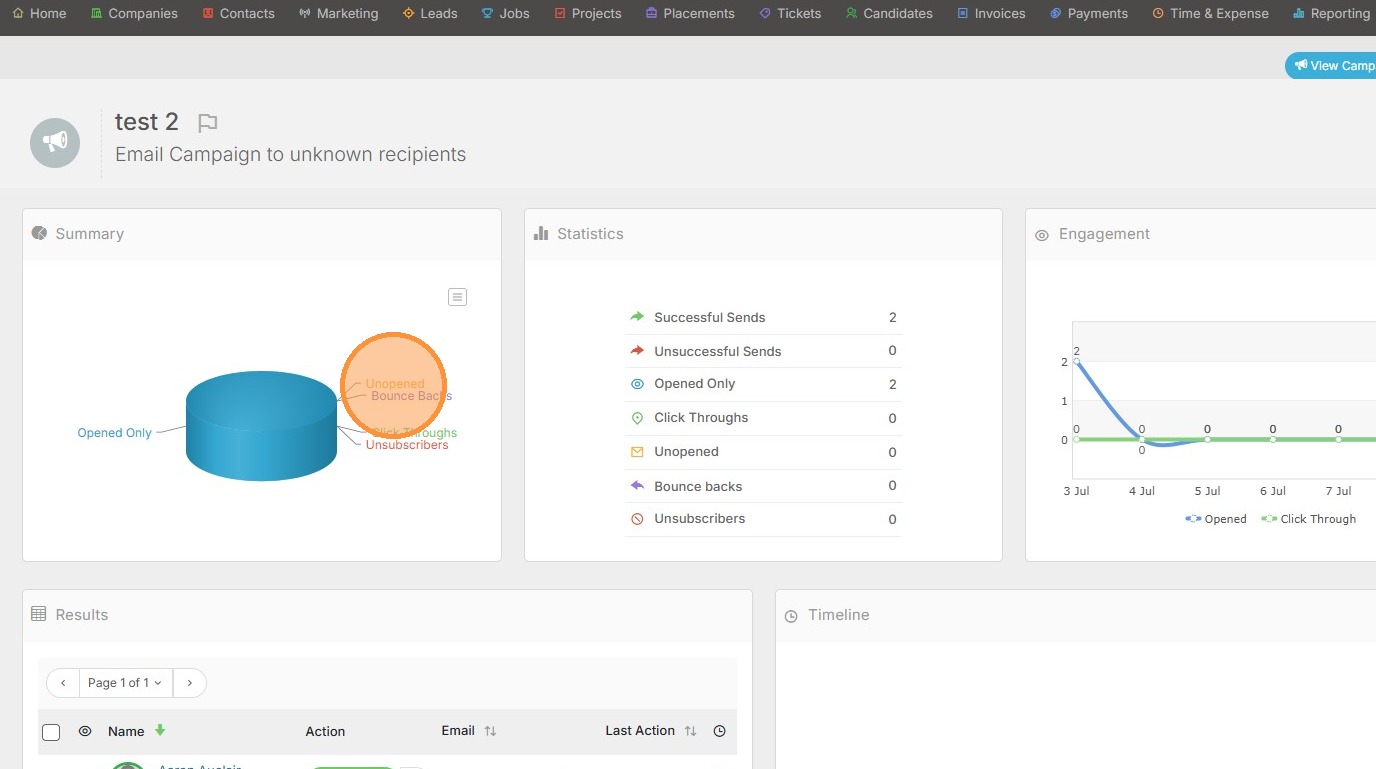Click the Time & Expense clock icon
The width and height of the screenshot is (1376, 769).
[x=1158, y=13]
